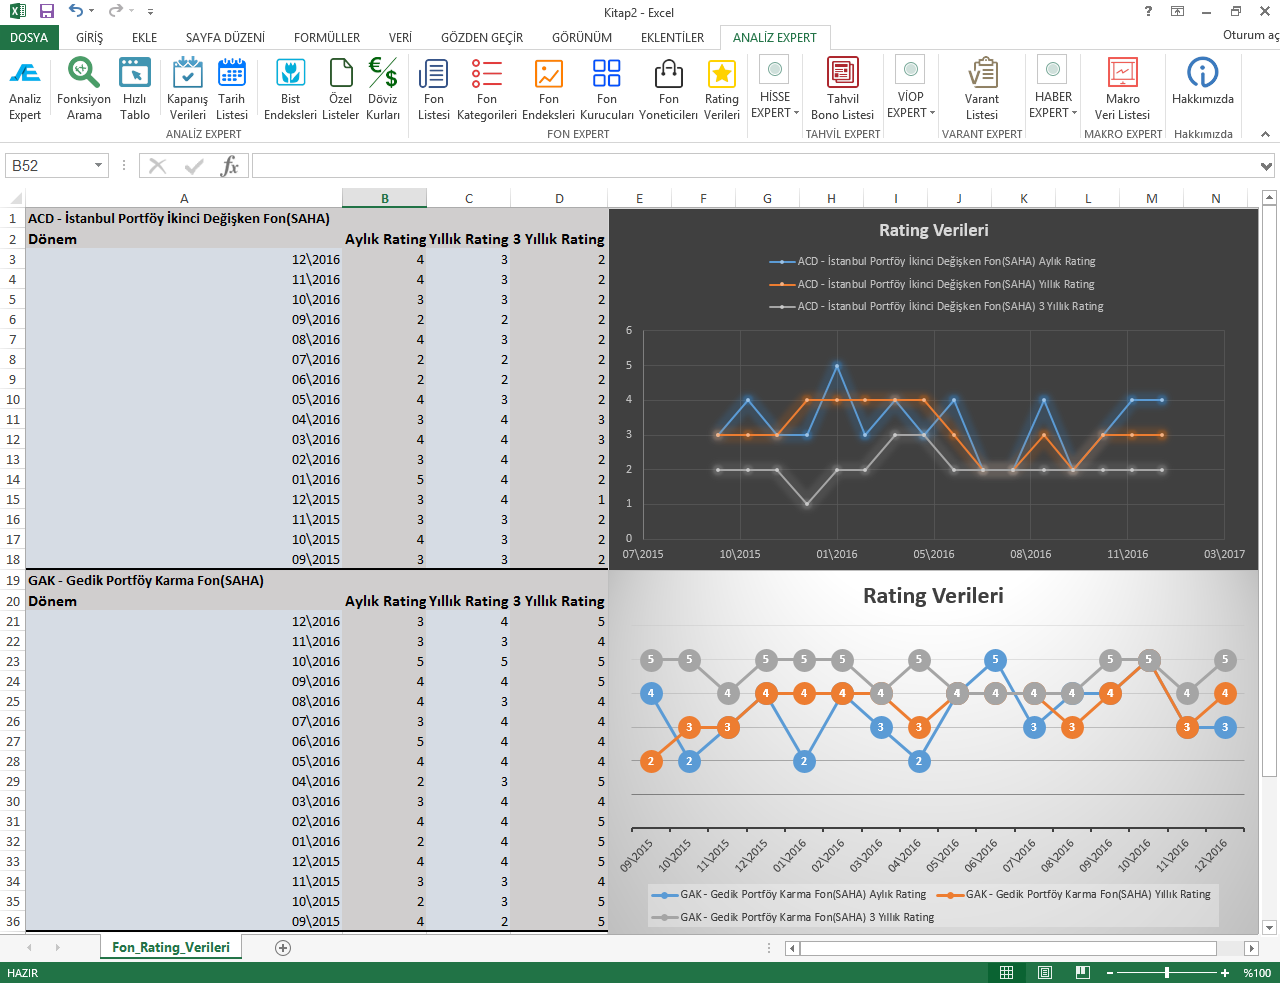
Task: Open Ribbon Display Options
Action: tap(1178, 12)
